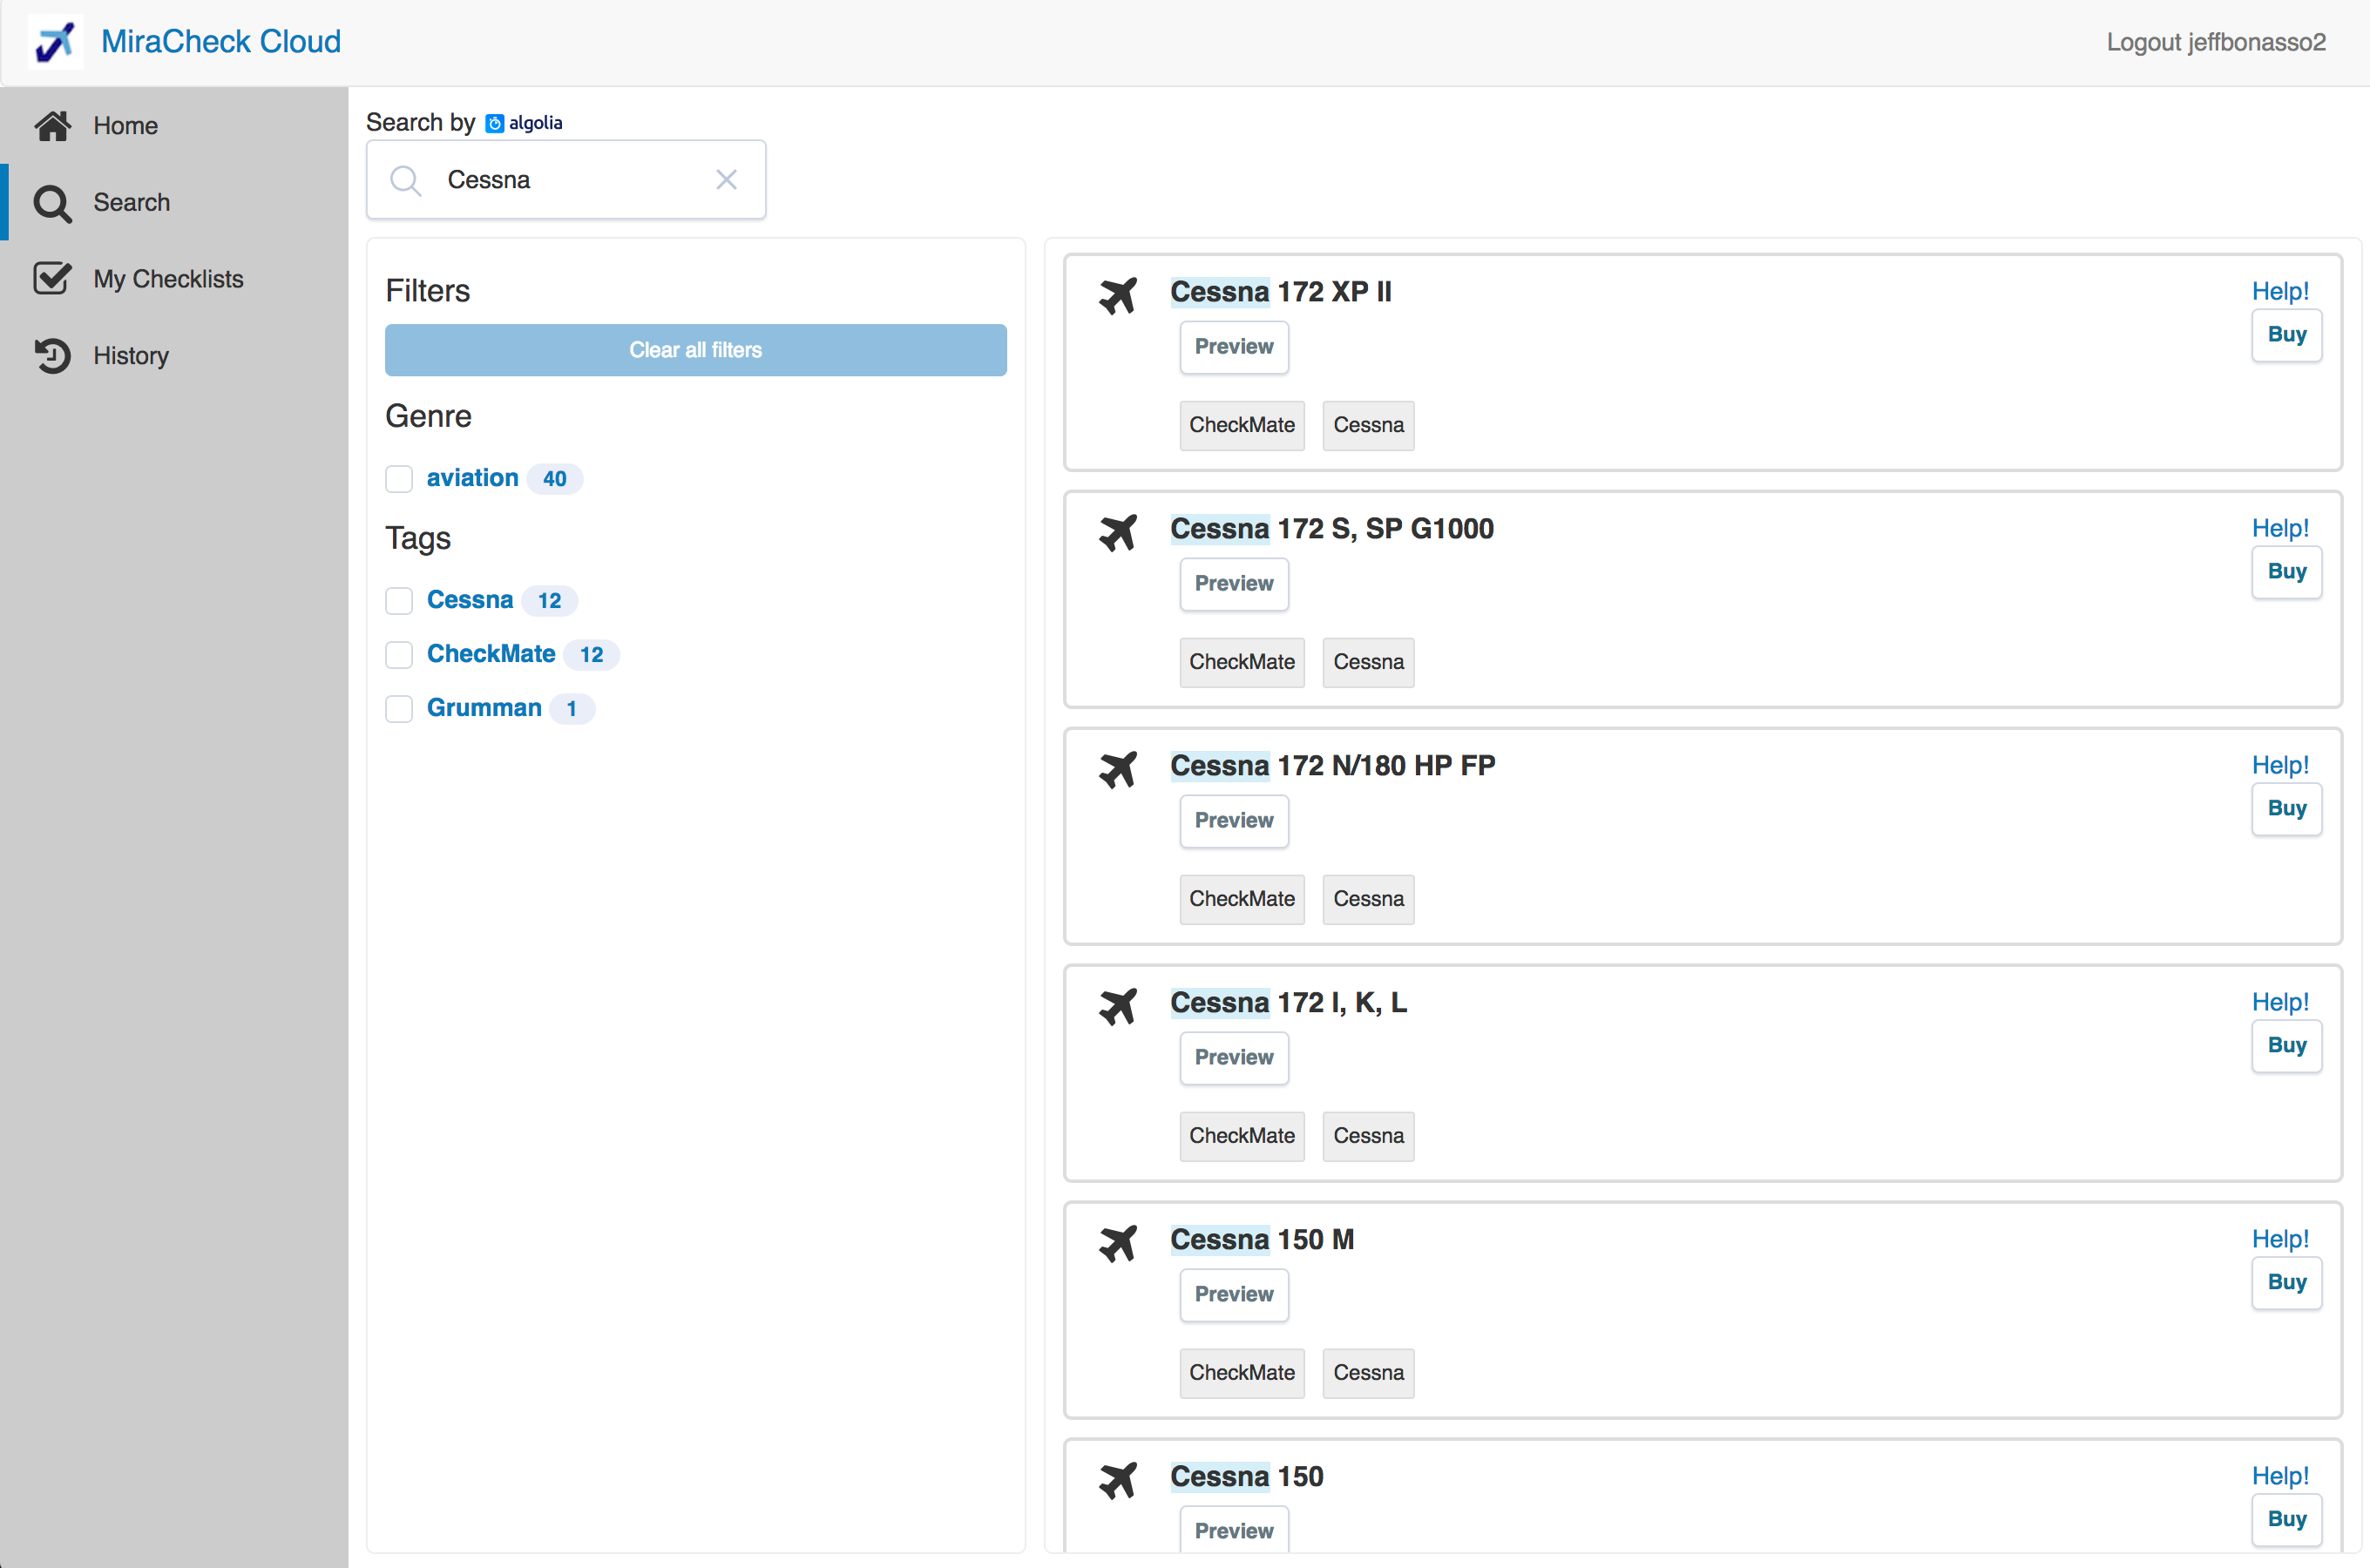
Task: Toggle the CheckMate tag filter checkbox
Action: pyautogui.click(x=399, y=655)
